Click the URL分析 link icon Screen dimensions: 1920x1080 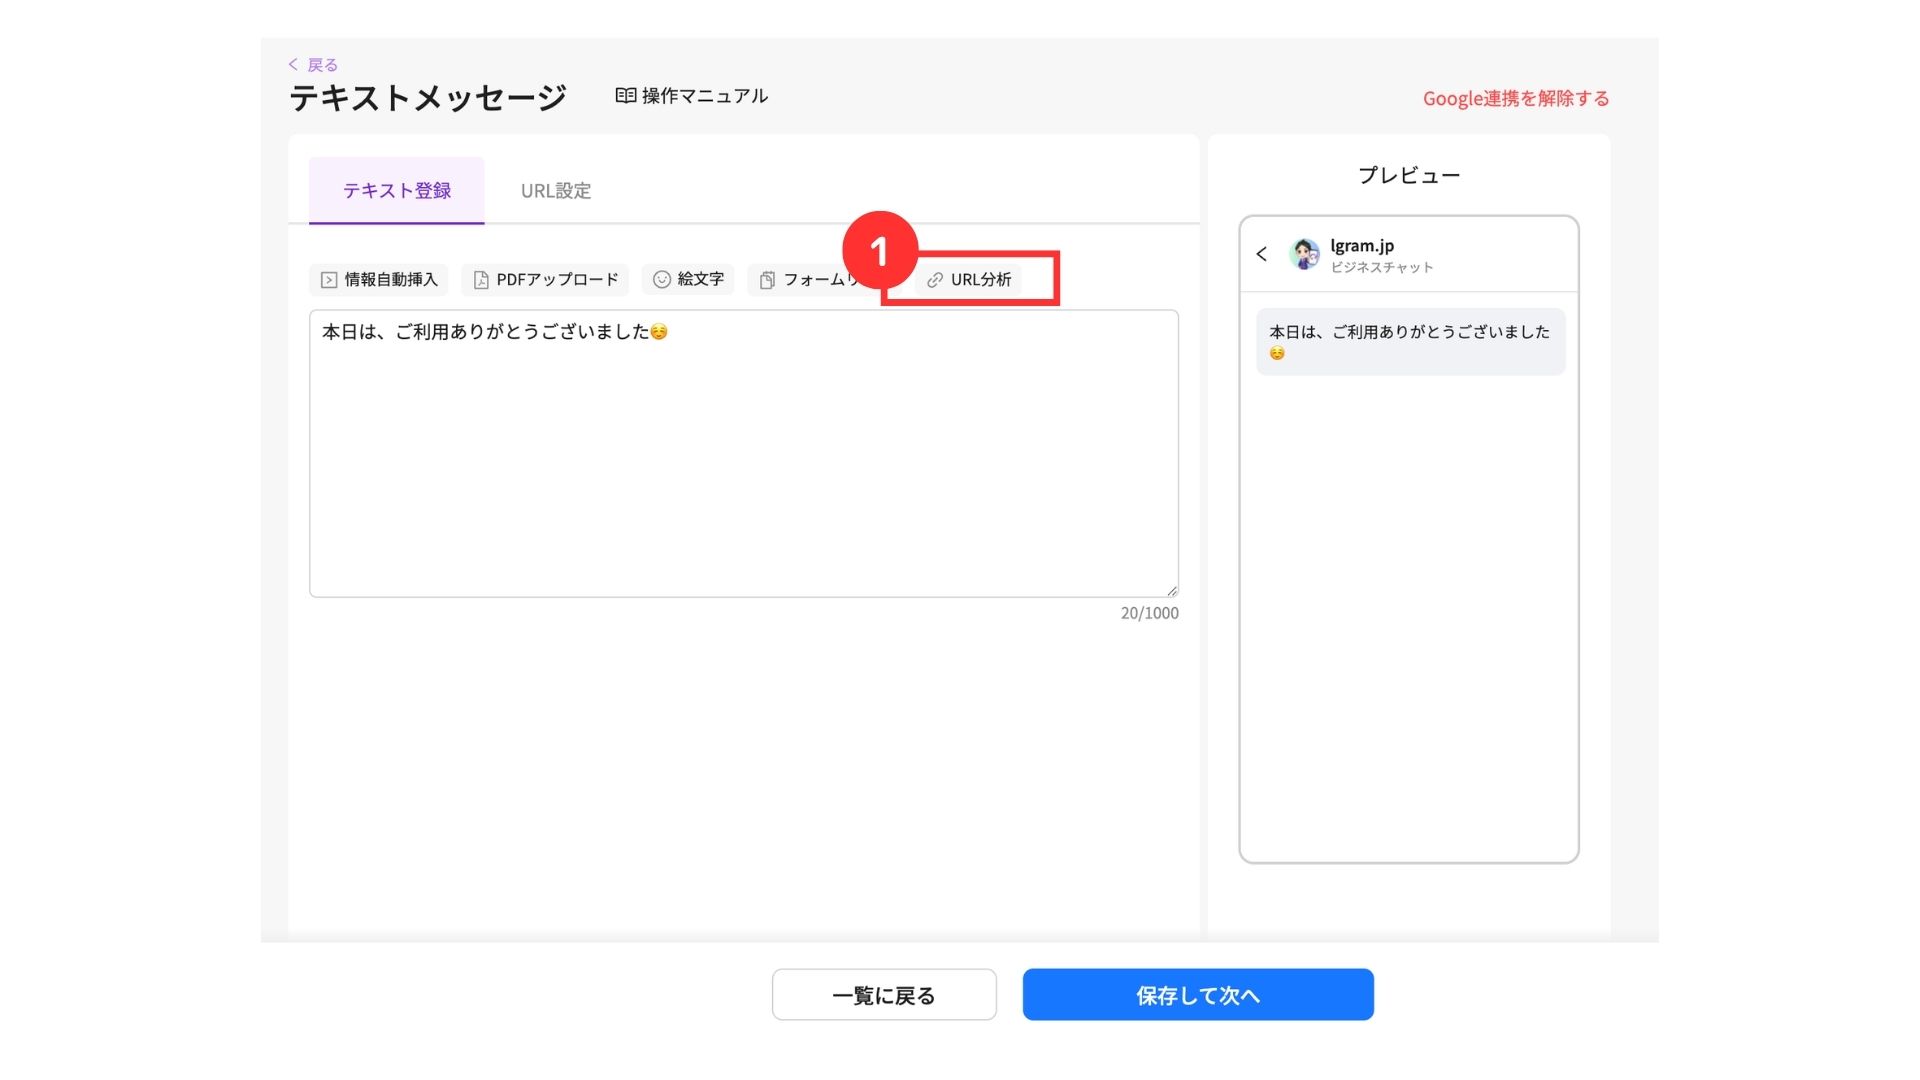pyautogui.click(x=935, y=280)
